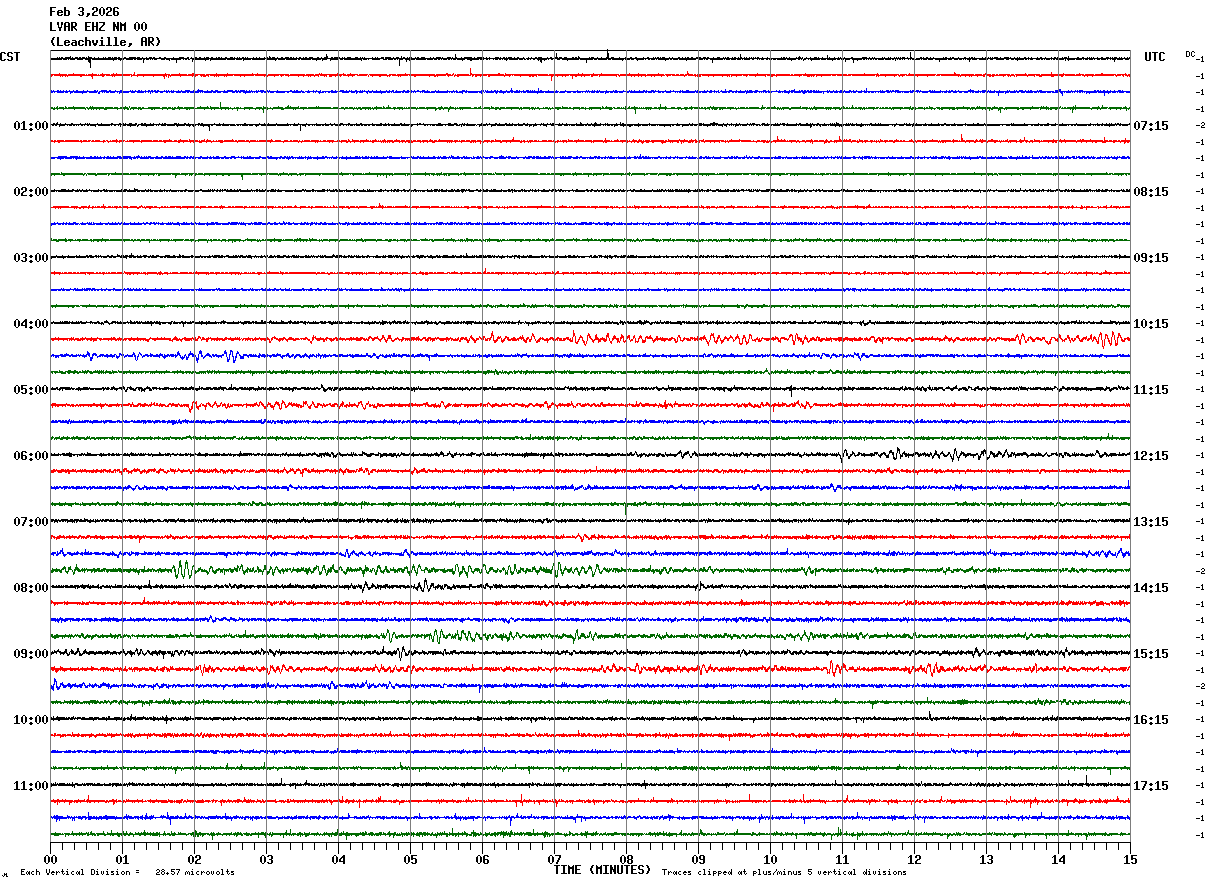Click 'Each Vertical Division = 28.57 microvolts' note

point(127,873)
